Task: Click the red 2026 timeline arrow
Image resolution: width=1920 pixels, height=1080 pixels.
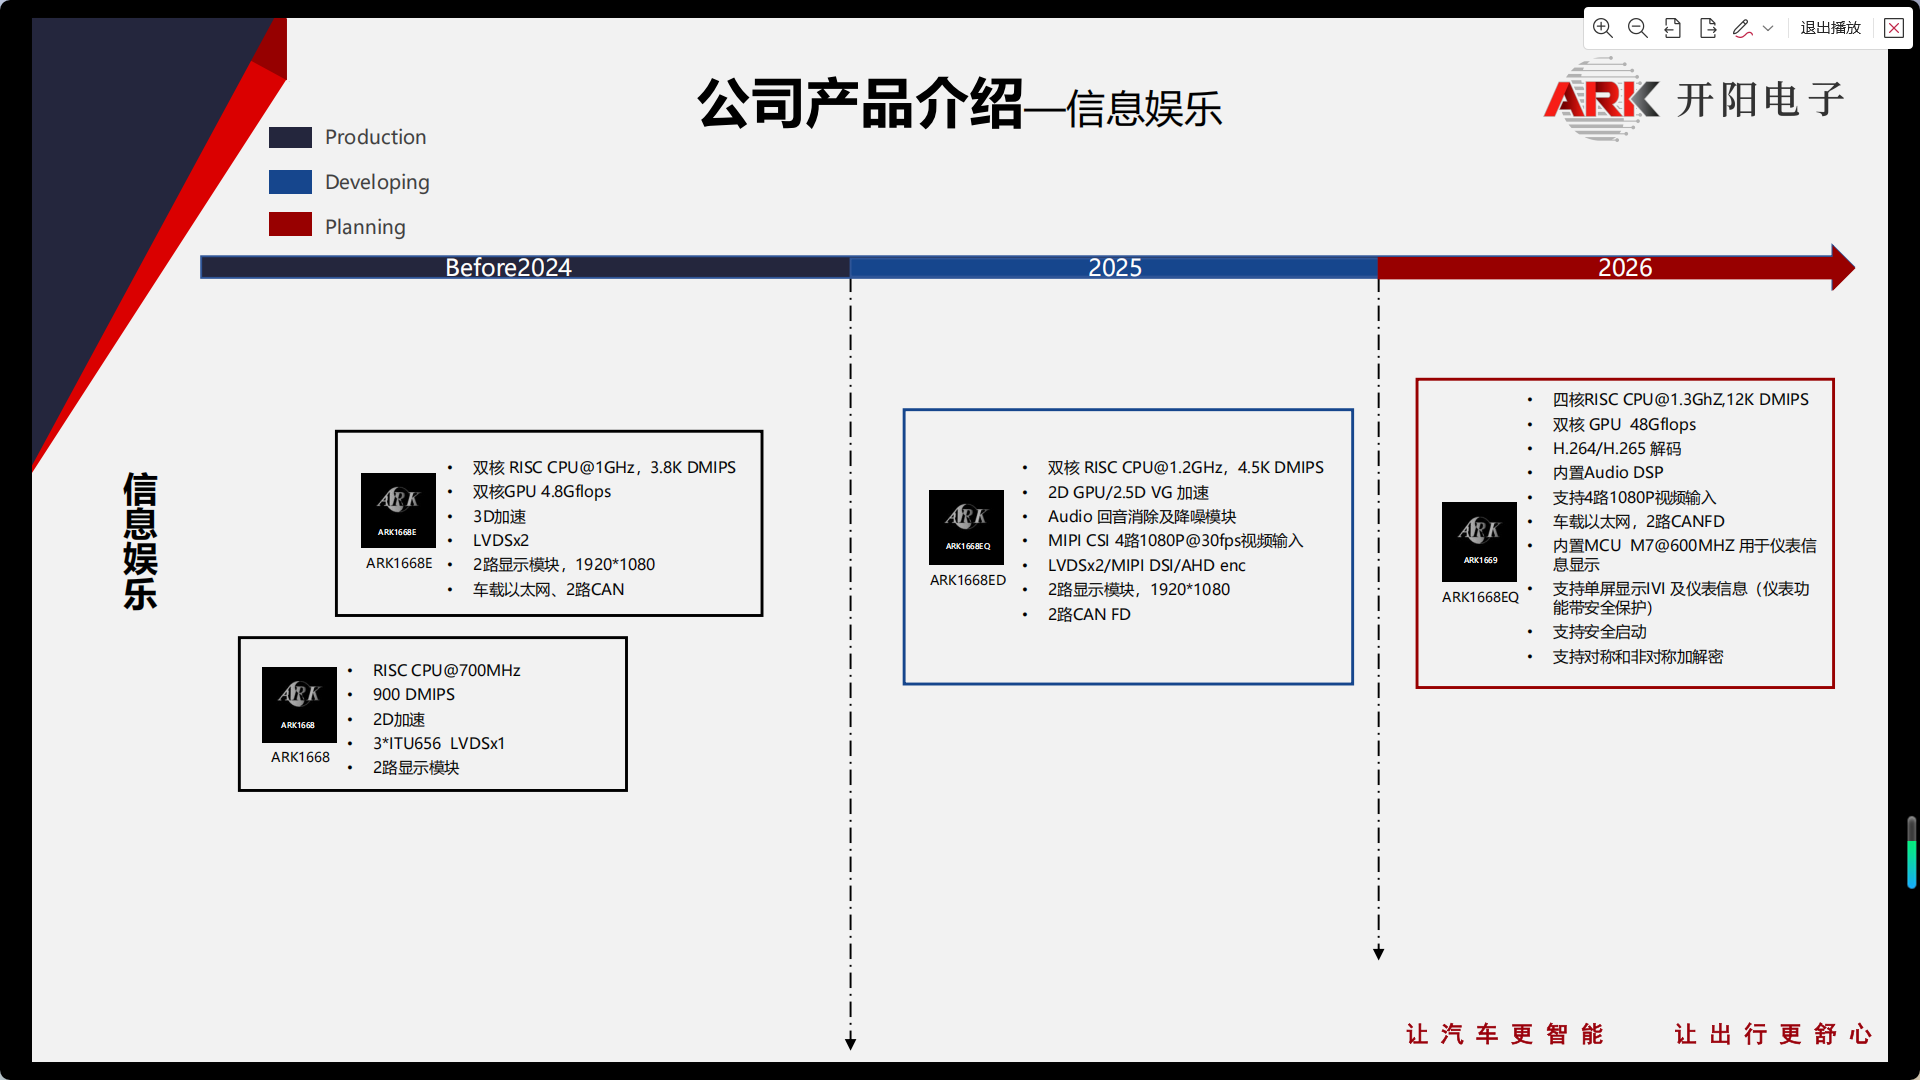Action: [1624, 267]
